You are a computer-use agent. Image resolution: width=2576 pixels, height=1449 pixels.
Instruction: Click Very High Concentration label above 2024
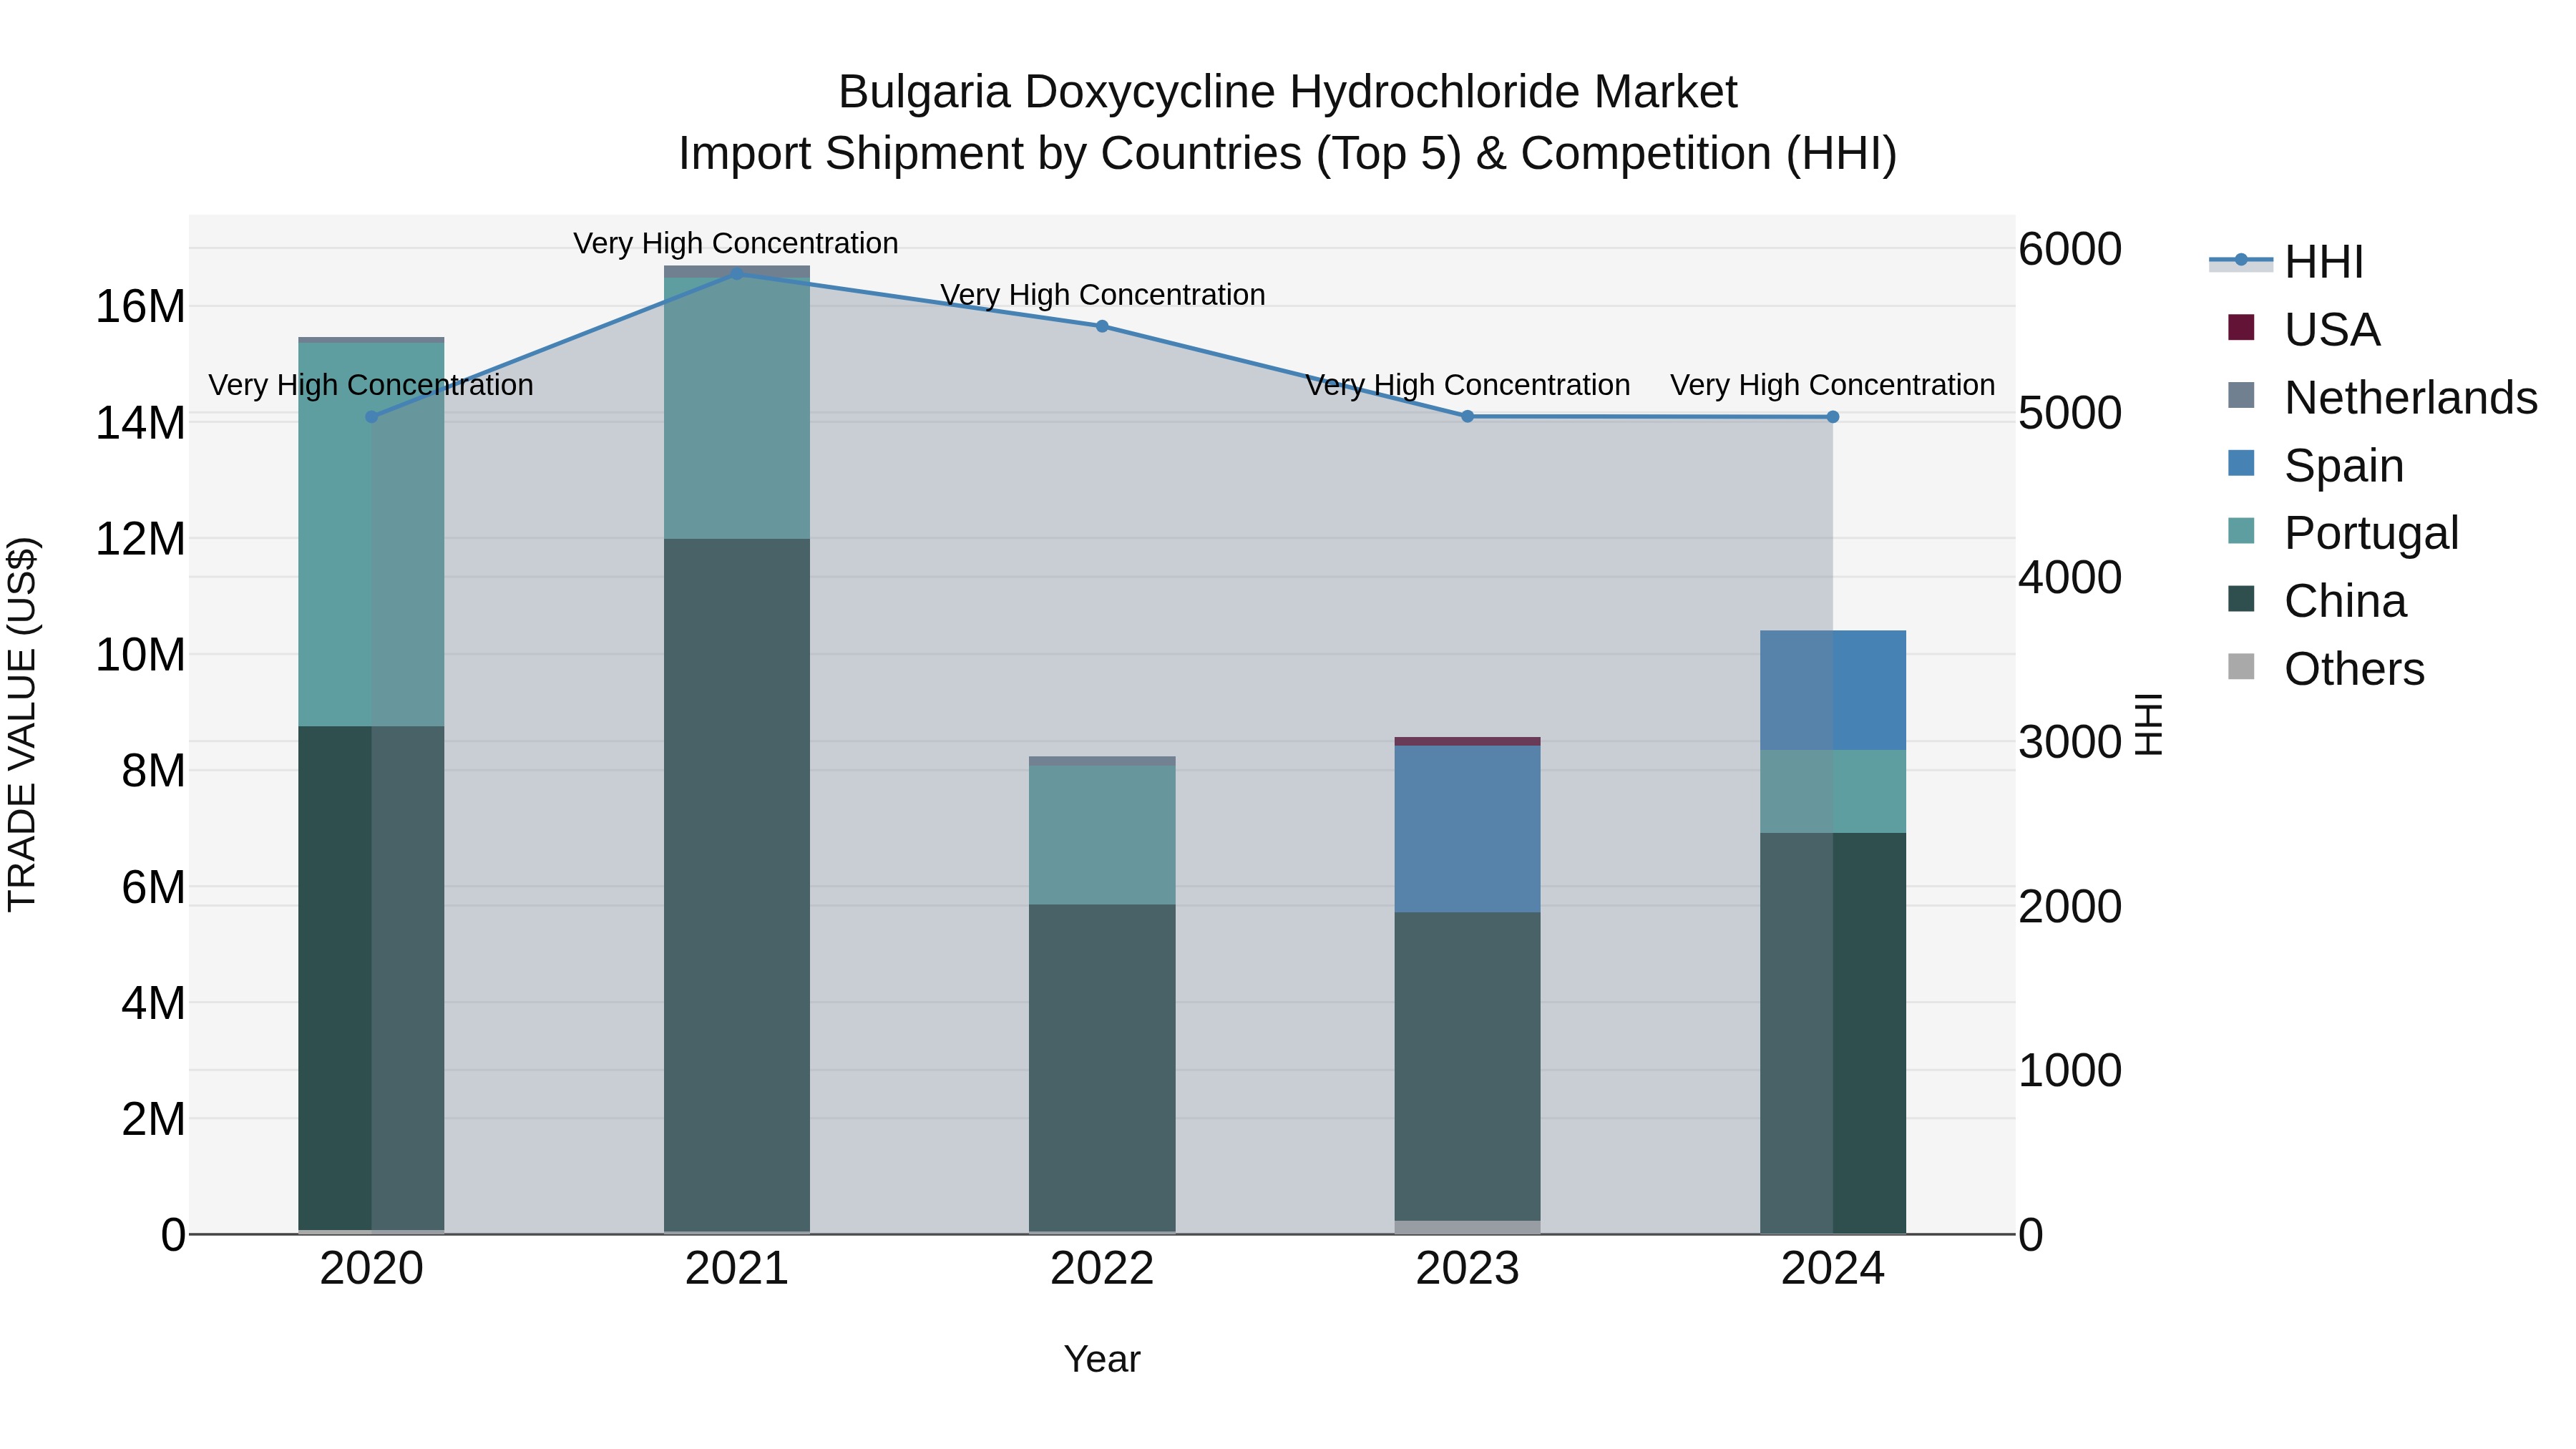click(1833, 385)
